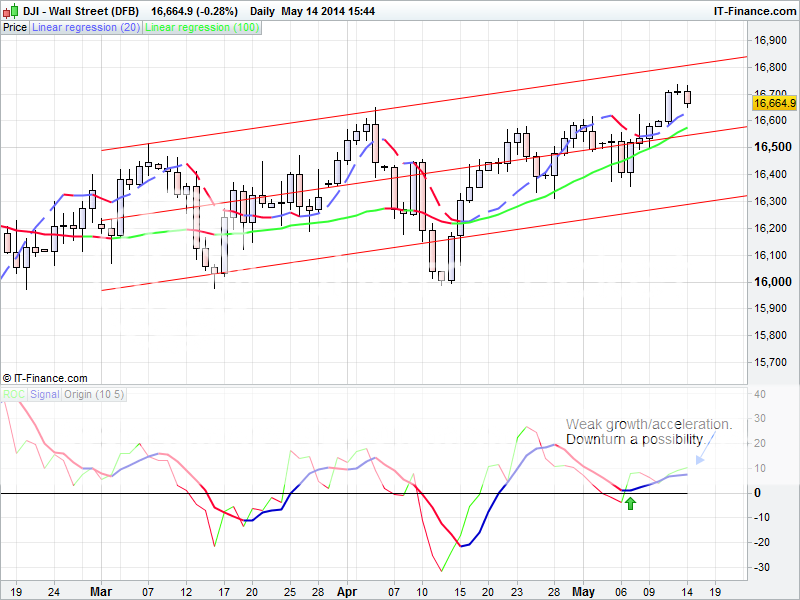Click the highlighted 16,664.9 current price tag

coord(775,102)
